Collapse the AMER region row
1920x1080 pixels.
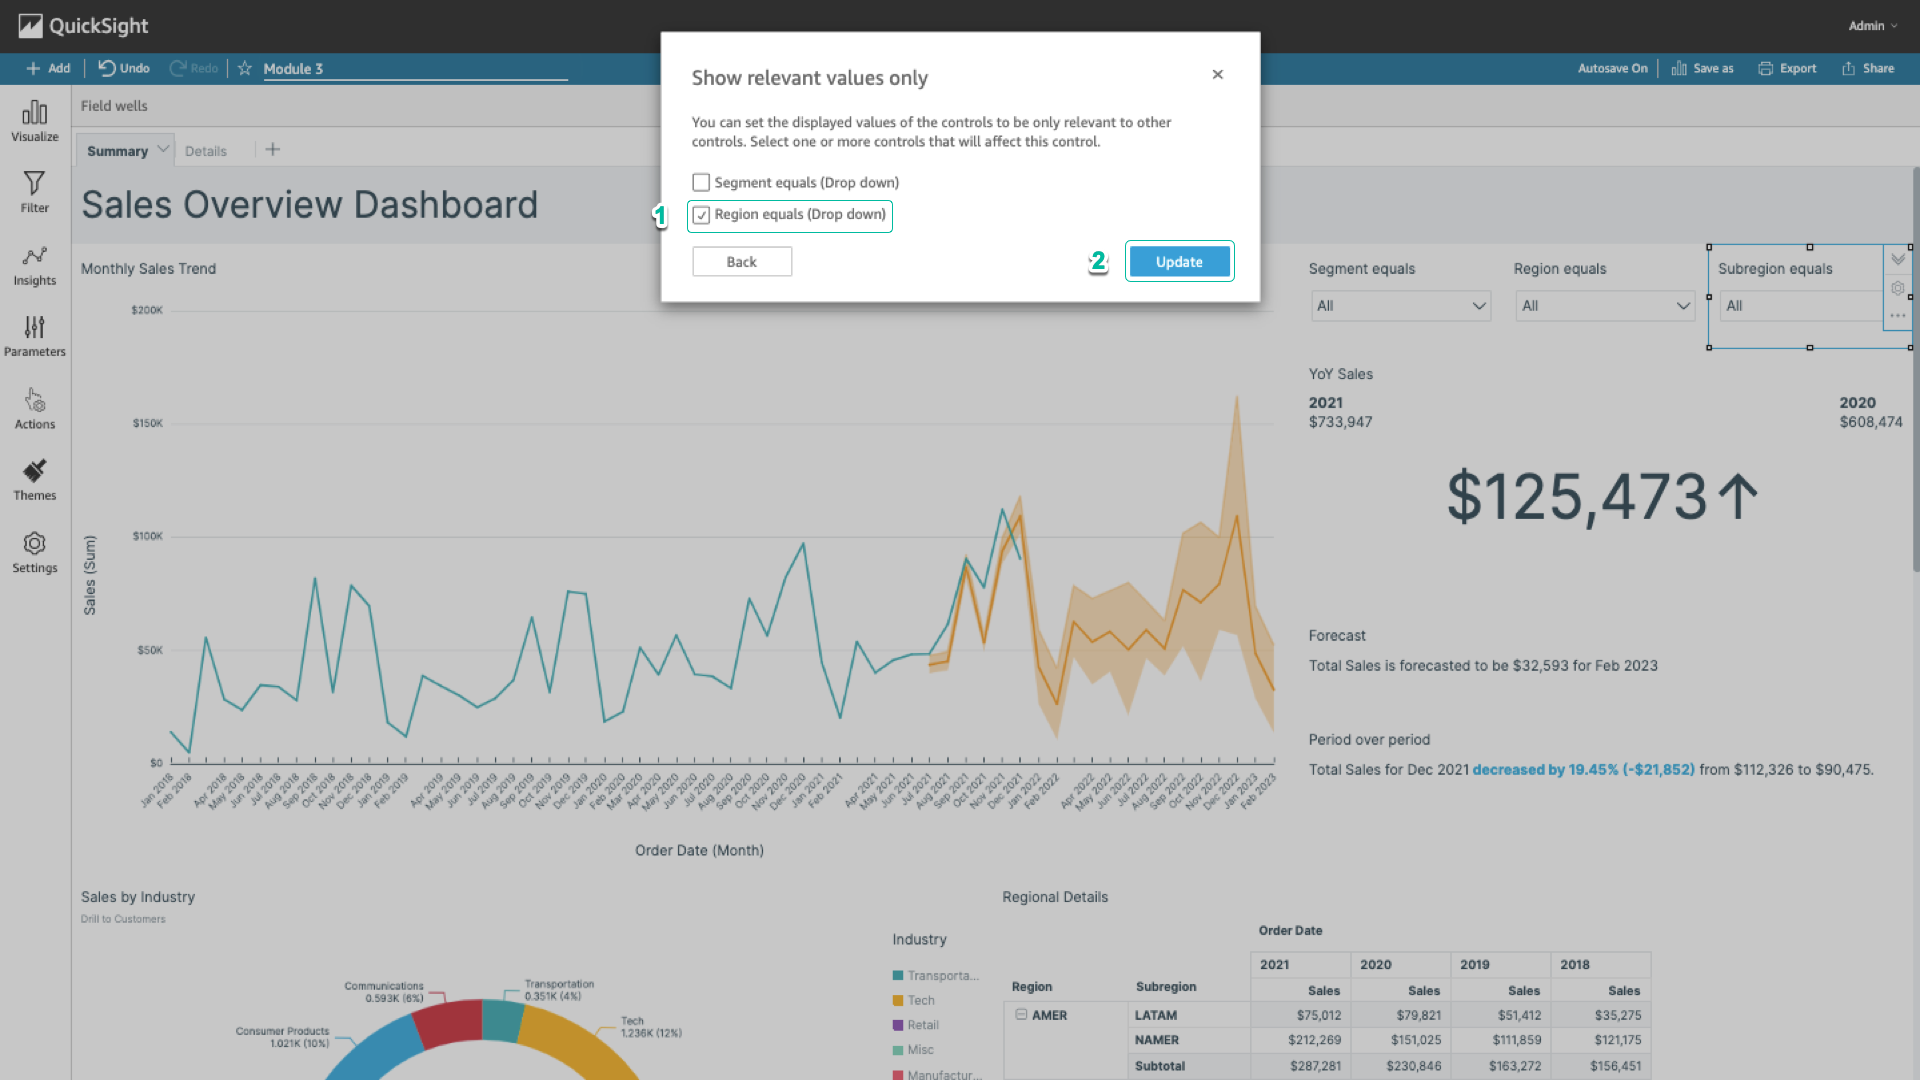pyautogui.click(x=1021, y=1014)
